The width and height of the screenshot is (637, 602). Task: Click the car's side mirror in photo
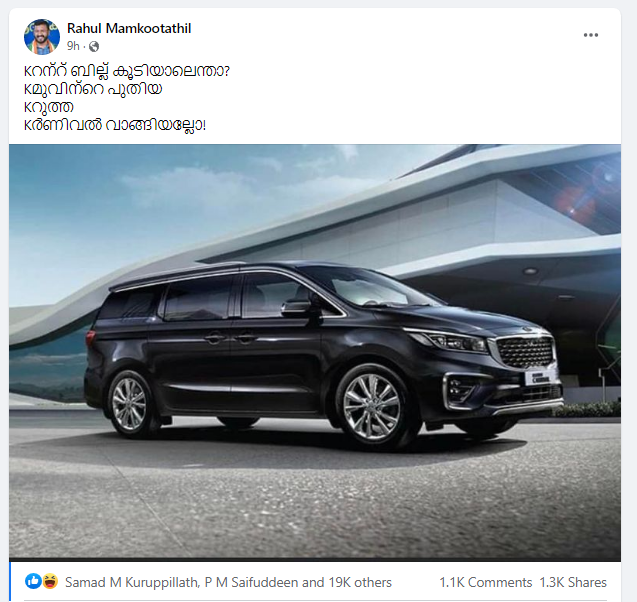pyautogui.click(x=296, y=308)
